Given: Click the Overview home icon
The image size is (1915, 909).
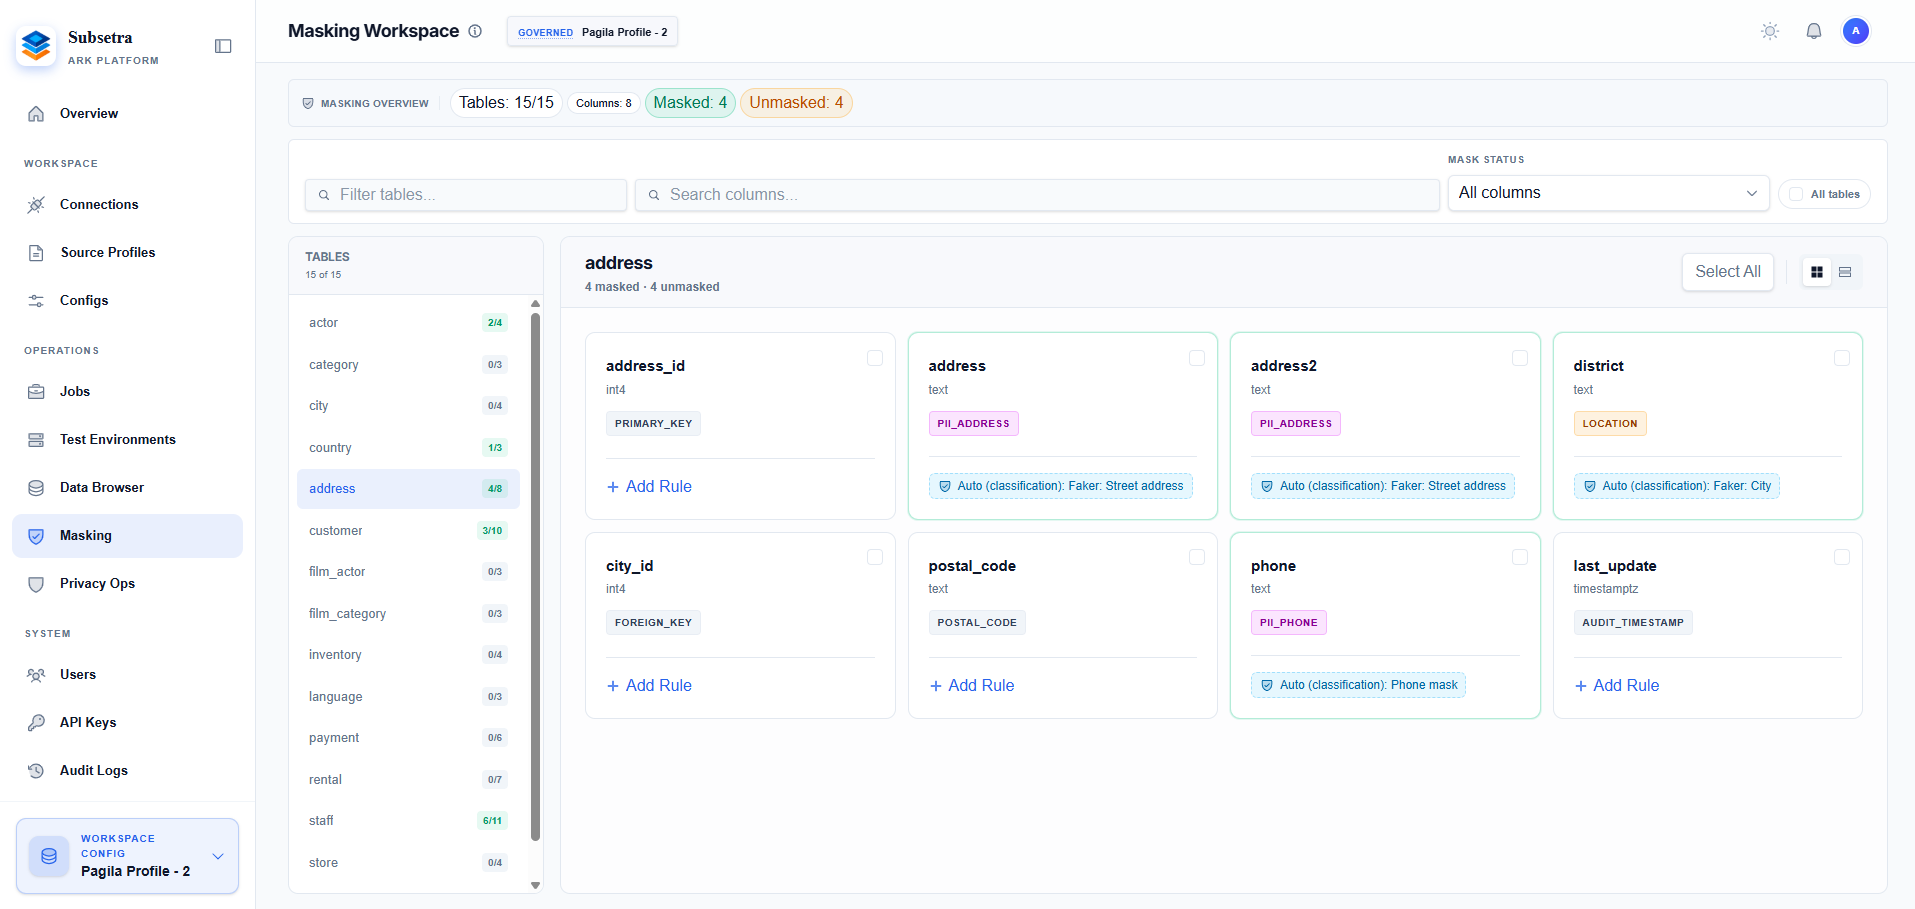Looking at the screenshot, I should coord(36,114).
